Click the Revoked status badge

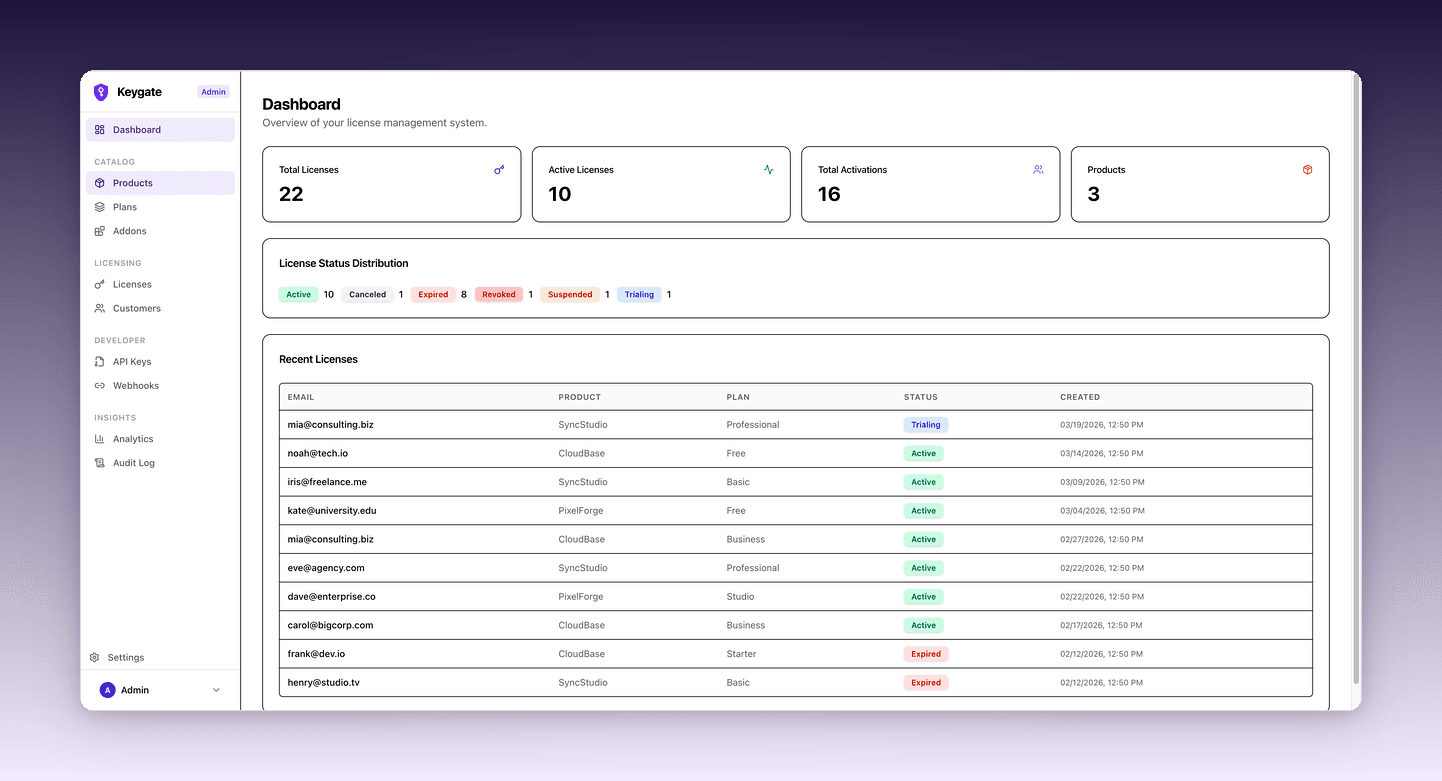498,294
